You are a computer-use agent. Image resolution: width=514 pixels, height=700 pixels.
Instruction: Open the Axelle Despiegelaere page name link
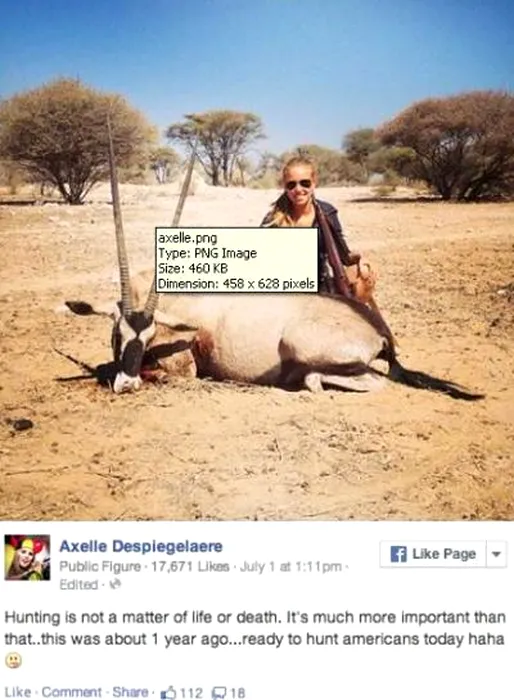[x=141, y=546]
